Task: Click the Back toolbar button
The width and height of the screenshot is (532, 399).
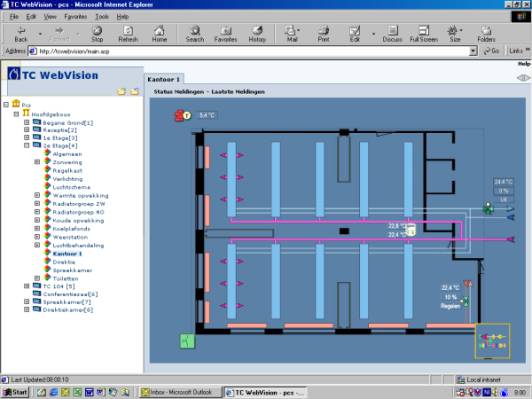Action: [x=21, y=34]
